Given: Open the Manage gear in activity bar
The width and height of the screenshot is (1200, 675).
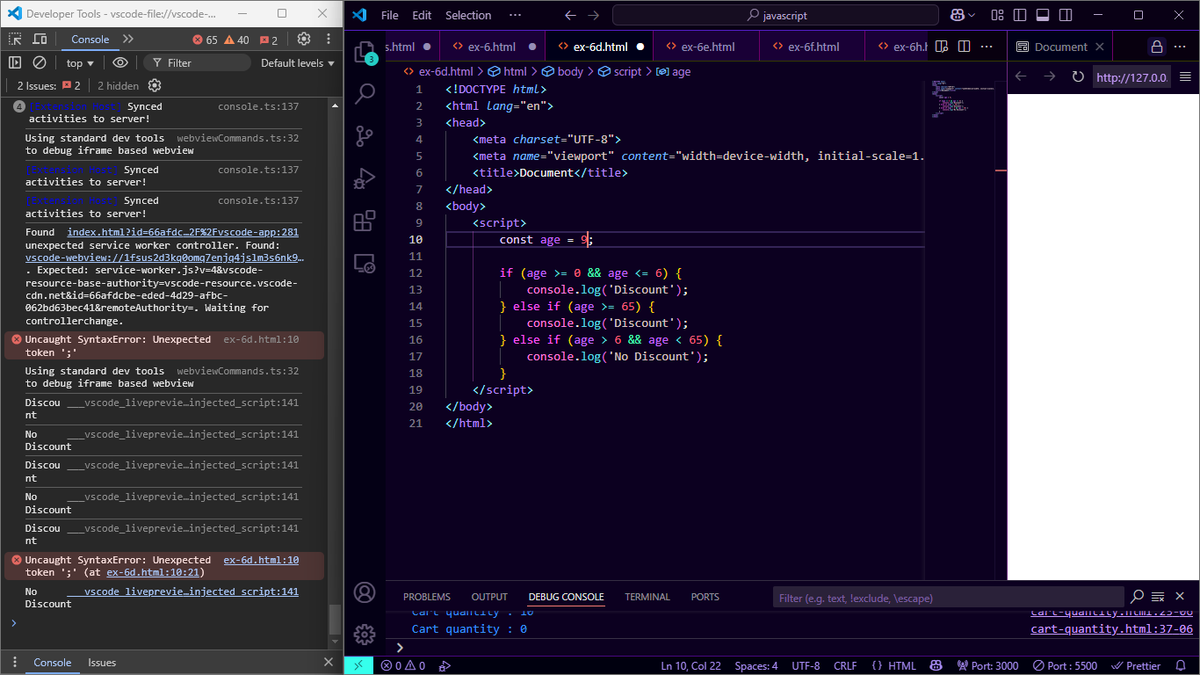Looking at the screenshot, I should click(365, 635).
